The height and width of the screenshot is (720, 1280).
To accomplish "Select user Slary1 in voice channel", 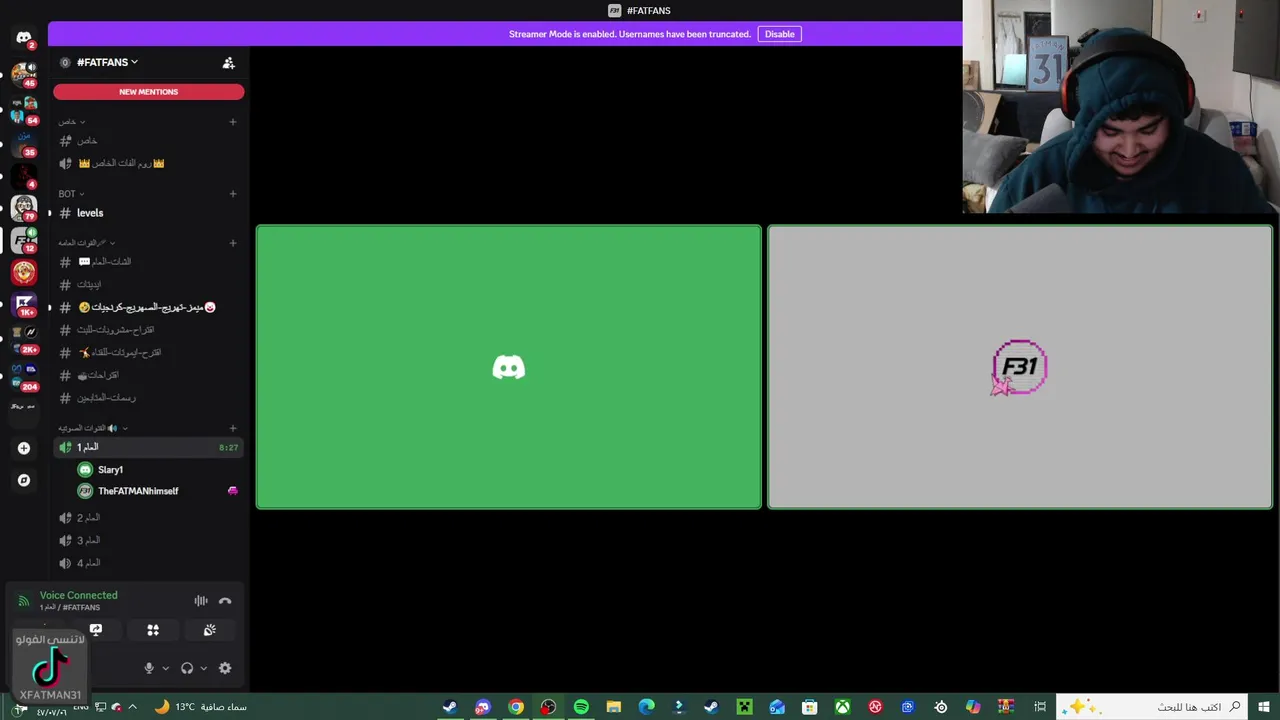I will click(158, 470).
